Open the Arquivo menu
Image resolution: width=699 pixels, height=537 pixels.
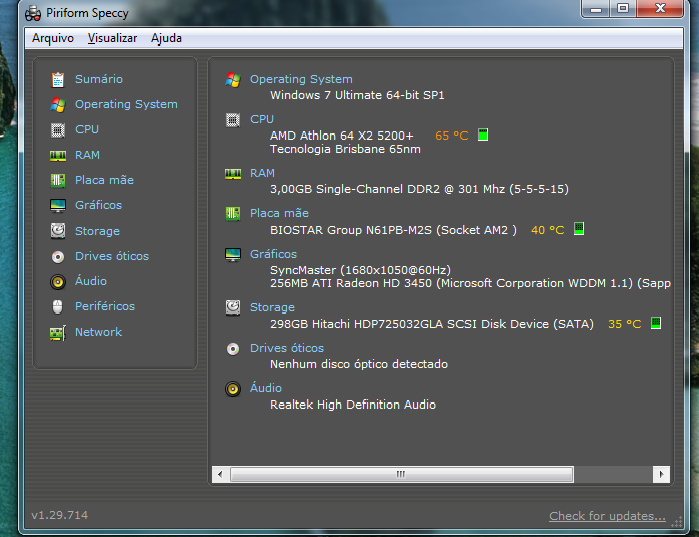[53, 38]
